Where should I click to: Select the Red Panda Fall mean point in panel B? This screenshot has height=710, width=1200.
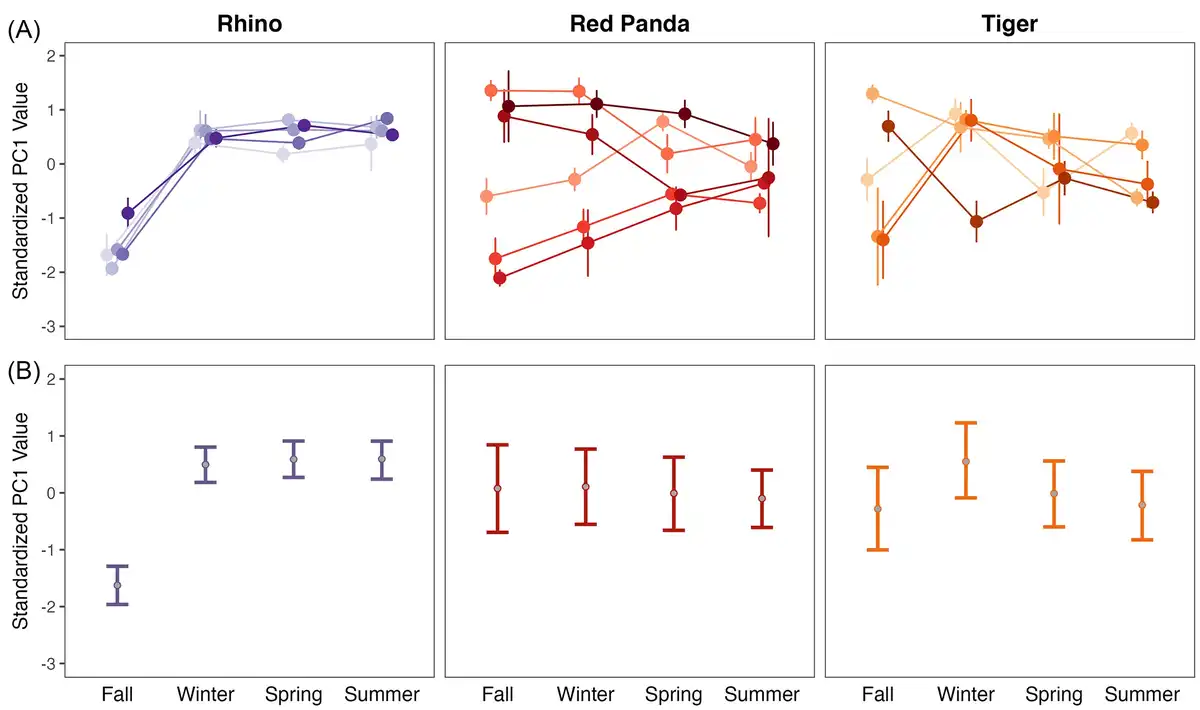(x=497, y=488)
